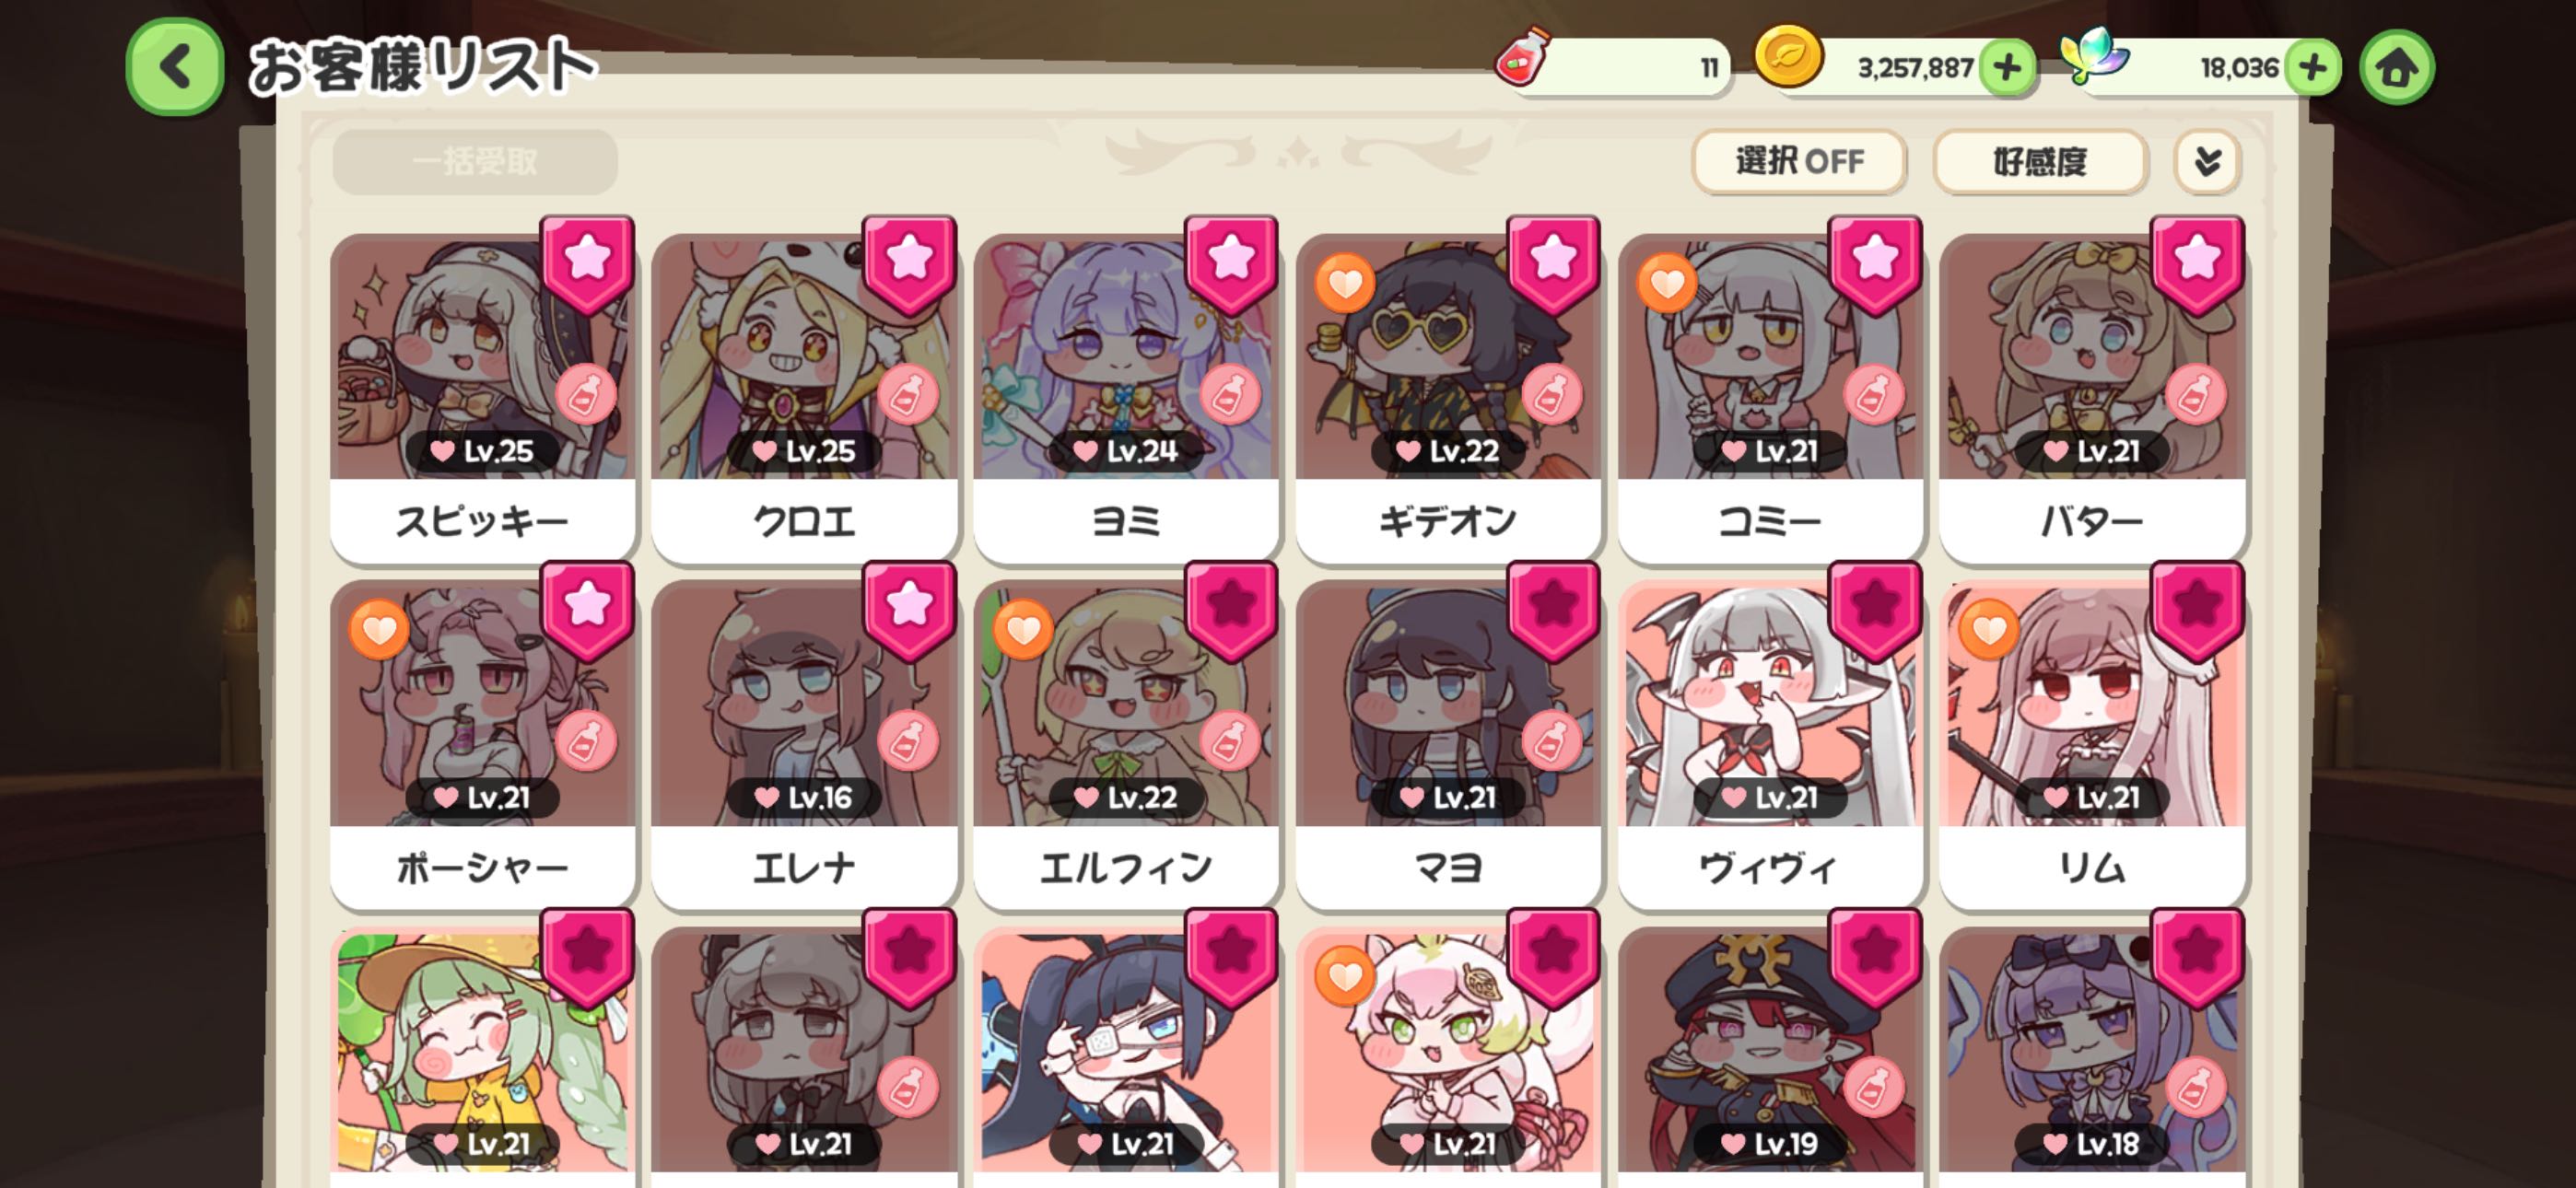Select the ポーシャー customer card
Viewport: 2576px width, 1188px height.
tap(483, 745)
